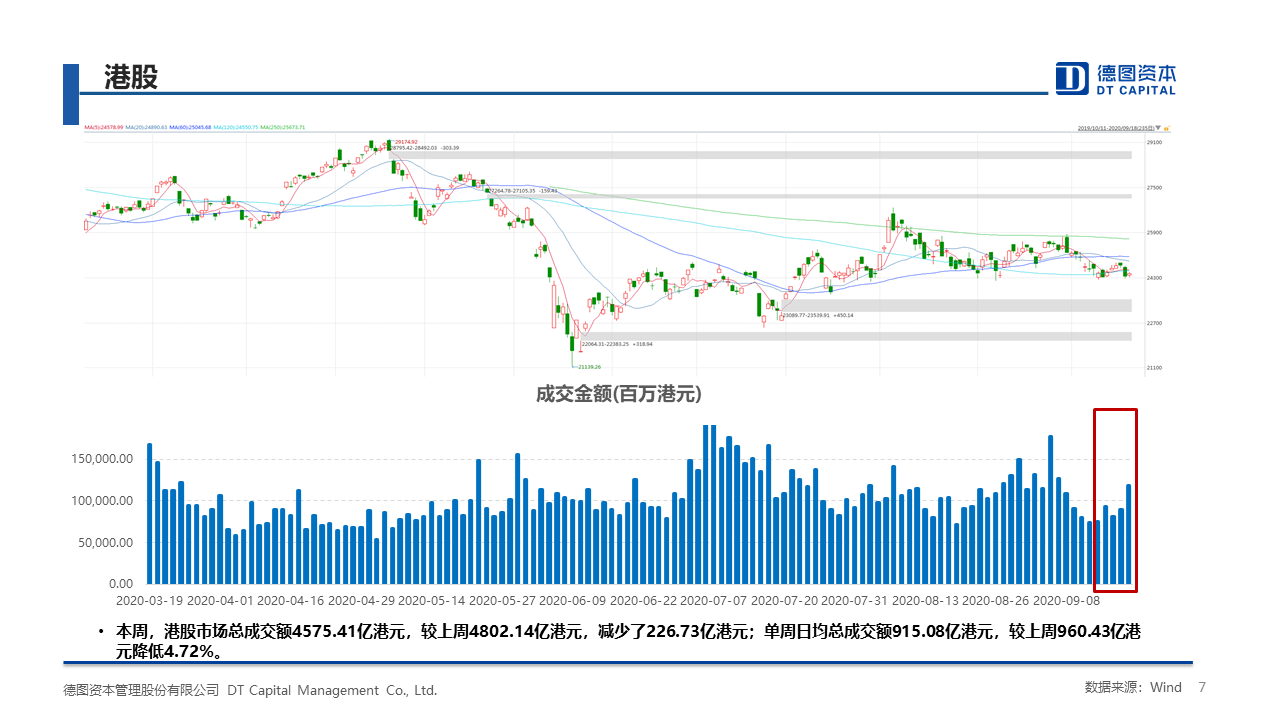Click the 数据来源：Wind source note
This screenshot has height=720, width=1280.
coord(1133,687)
